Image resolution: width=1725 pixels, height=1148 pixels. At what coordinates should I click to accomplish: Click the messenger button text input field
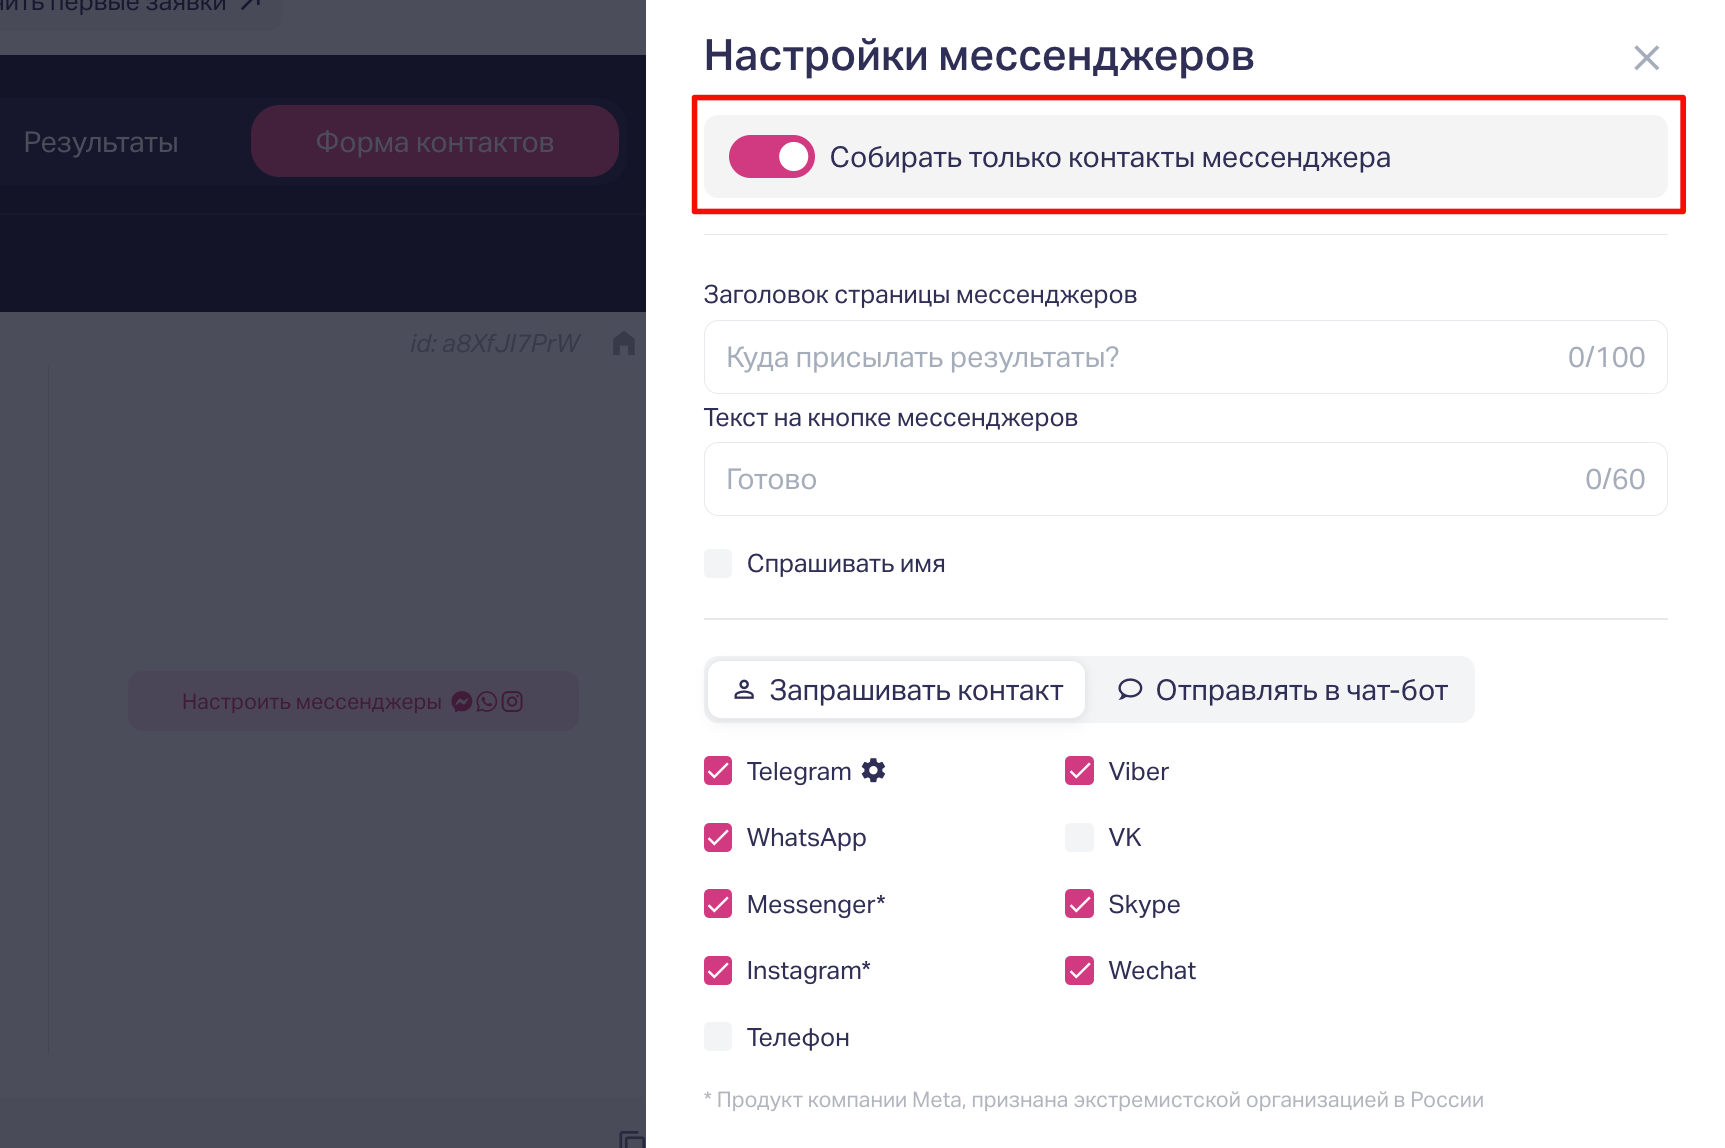click(1185, 479)
